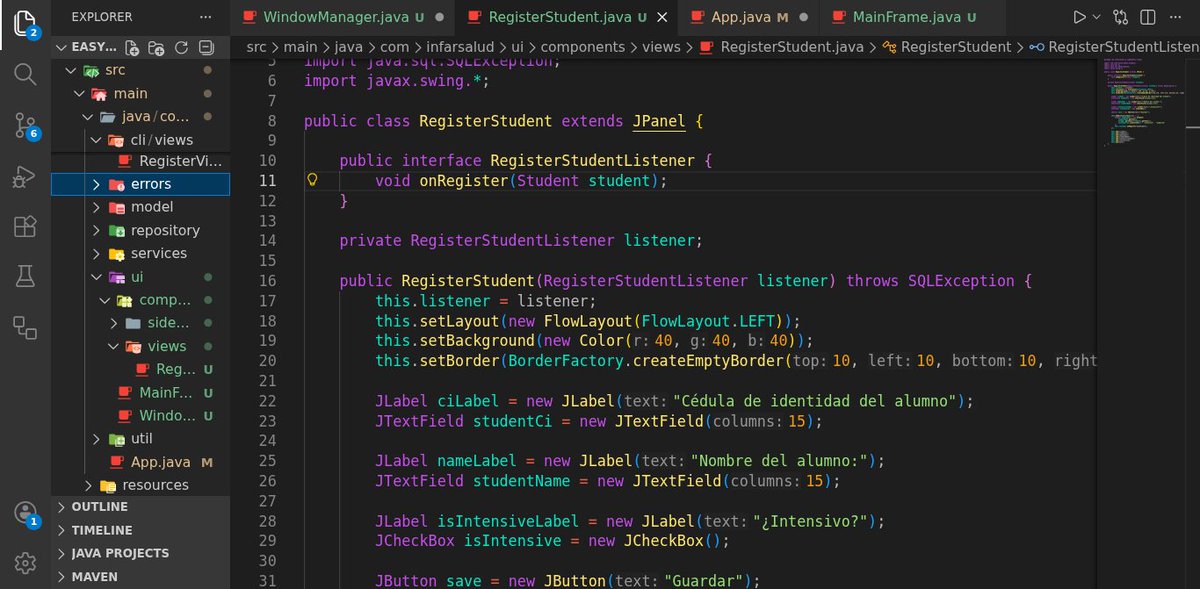The height and width of the screenshot is (589, 1200).
Task: Collapse the EASY... project root section
Action: (x=84, y=48)
